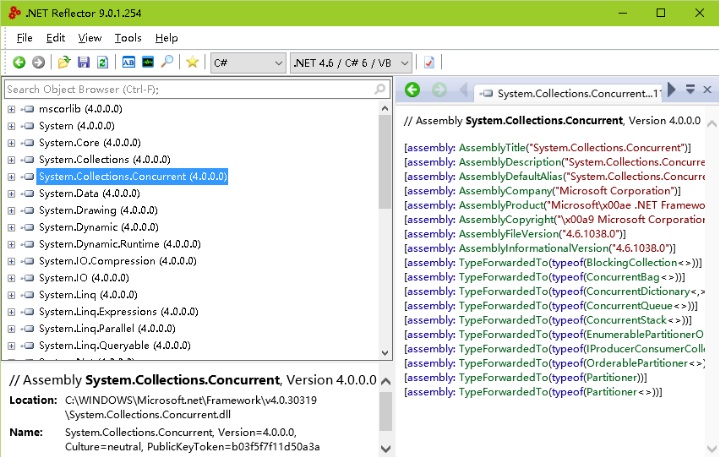
Task: Click the Save icon in toolbar
Action: point(83,62)
